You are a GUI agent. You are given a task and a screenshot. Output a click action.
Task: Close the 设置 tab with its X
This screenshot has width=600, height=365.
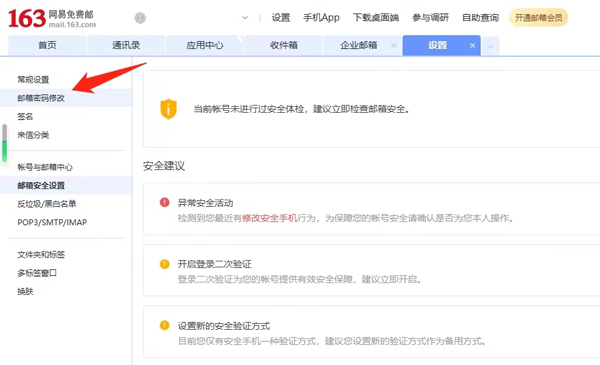(473, 46)
